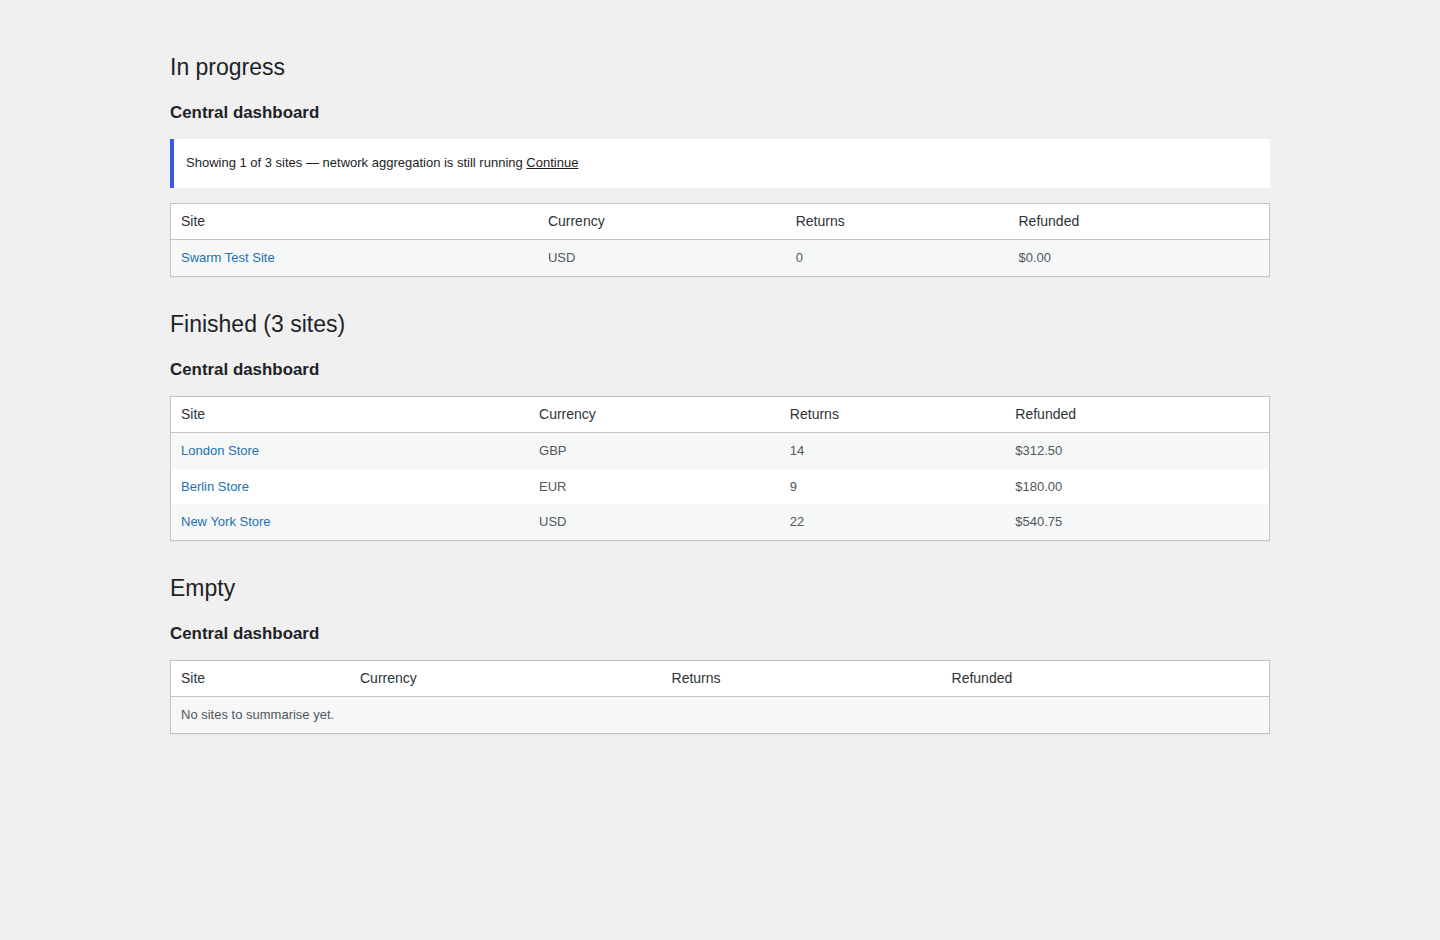The height and width of the screenshot is (940, 1440).
Task: Click the Refunded column header in the Empty table
Action: pyautogui.click(x=982, y=678)
